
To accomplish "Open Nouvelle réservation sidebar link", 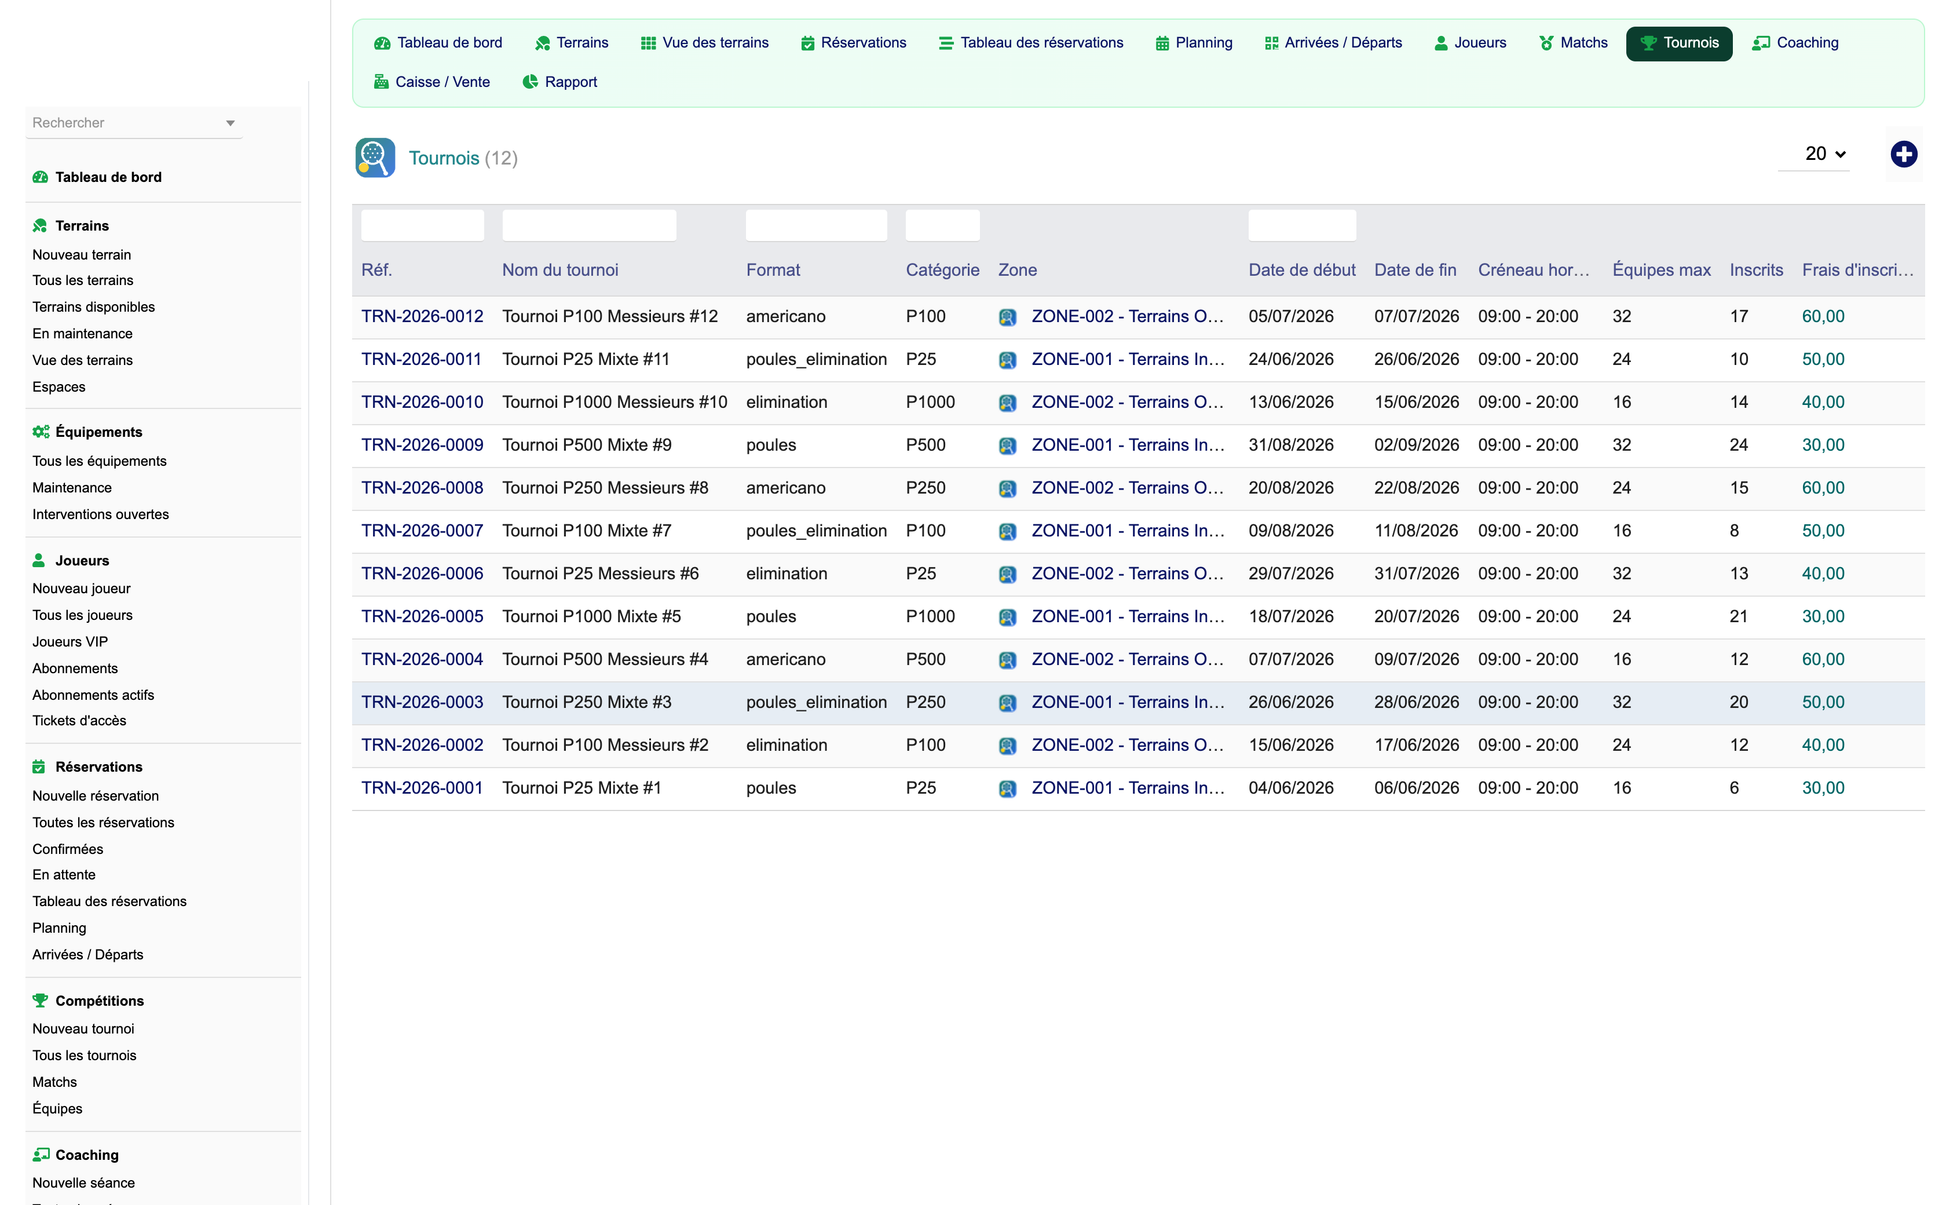I will pos(95,796).
